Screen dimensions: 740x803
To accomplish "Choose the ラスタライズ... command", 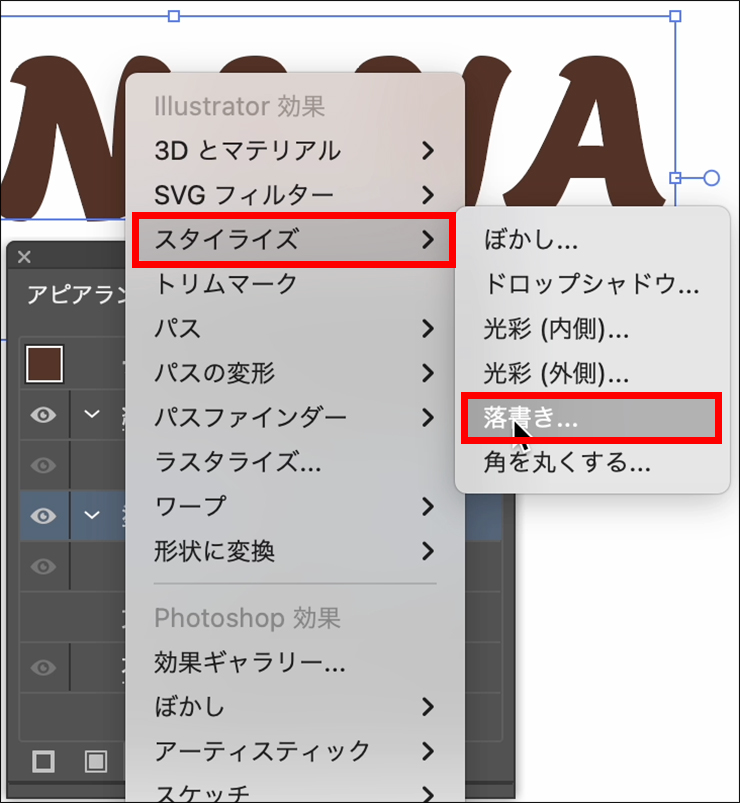I will (x=238, y=462).
